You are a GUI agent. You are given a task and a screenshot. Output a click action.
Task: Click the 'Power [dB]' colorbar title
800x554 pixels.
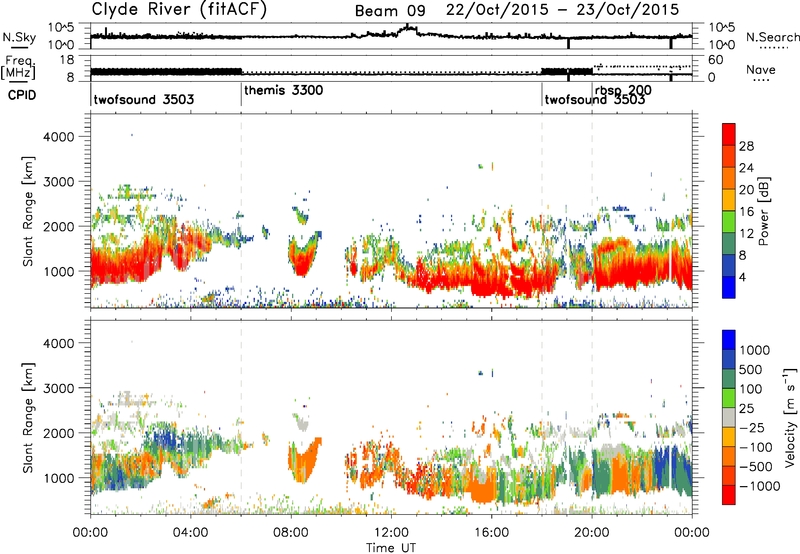[764, 211]
